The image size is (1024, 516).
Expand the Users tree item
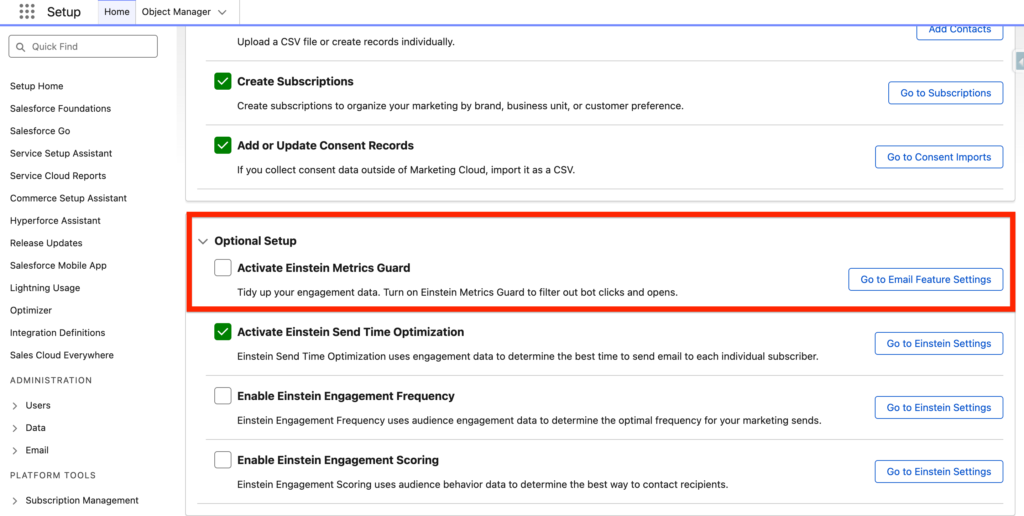(x=15, y=406)
